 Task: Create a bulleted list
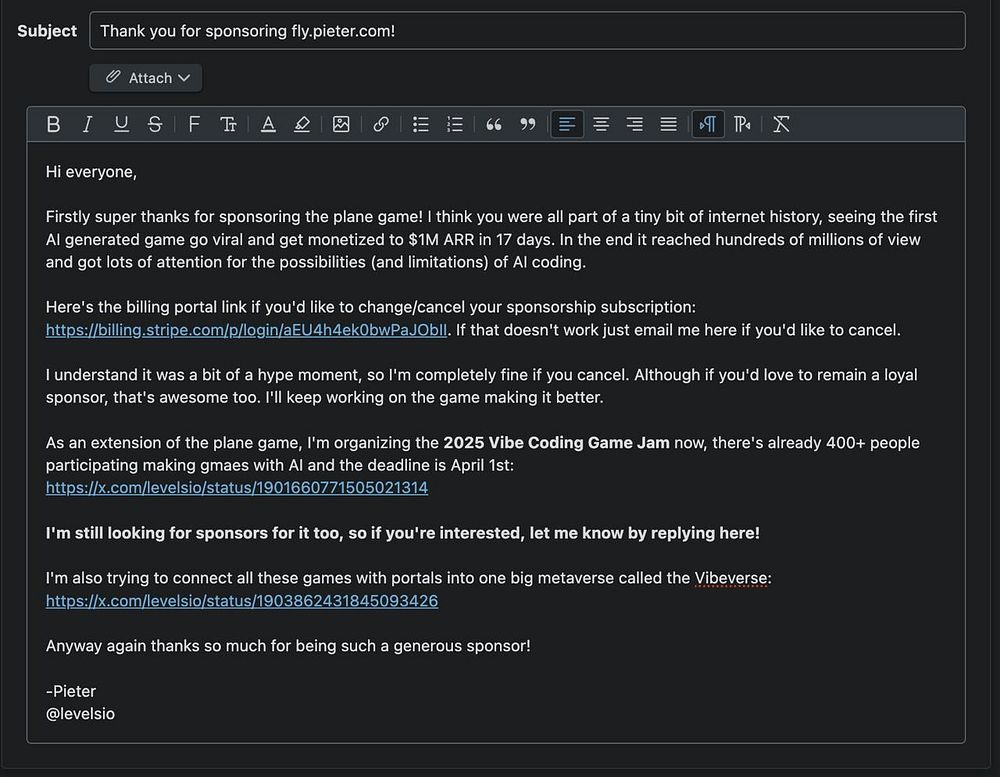click(x=420, y=124)
